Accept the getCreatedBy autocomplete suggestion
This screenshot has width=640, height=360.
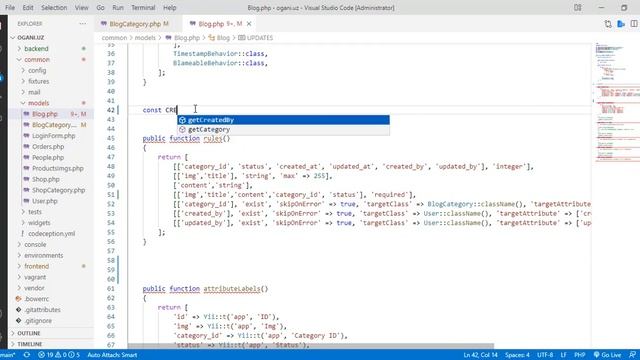283,120
